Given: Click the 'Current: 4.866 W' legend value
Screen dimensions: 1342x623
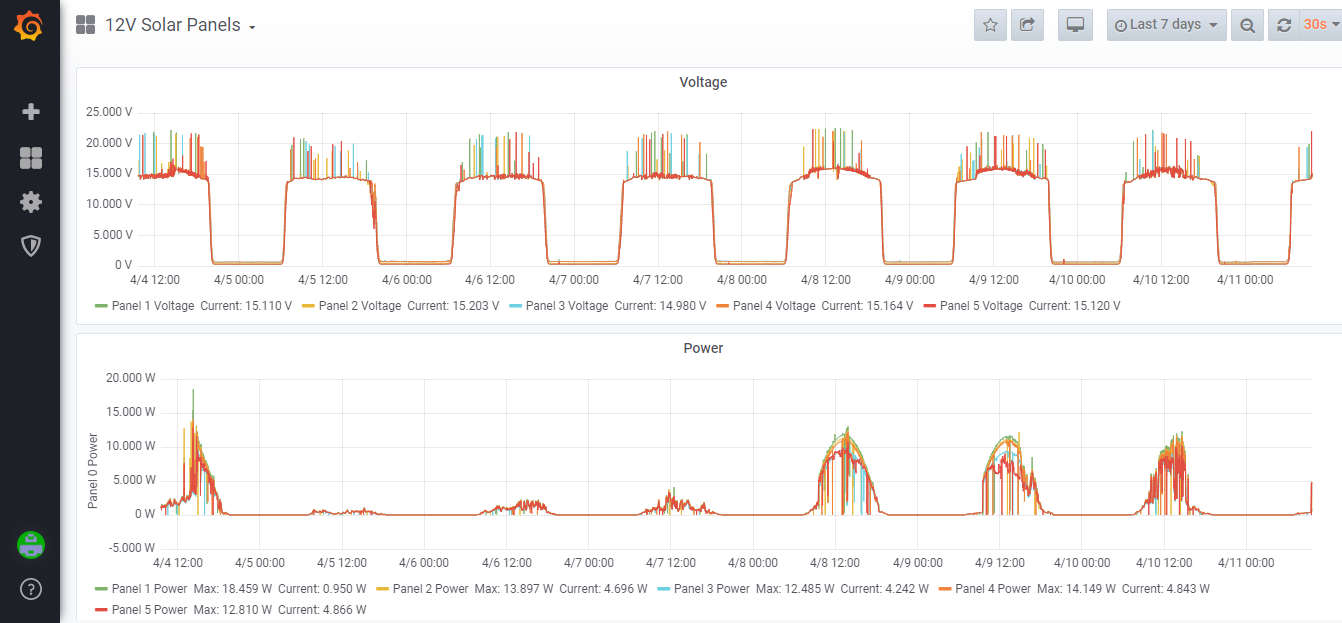Looking at the screenshot, I should [322, 609].
